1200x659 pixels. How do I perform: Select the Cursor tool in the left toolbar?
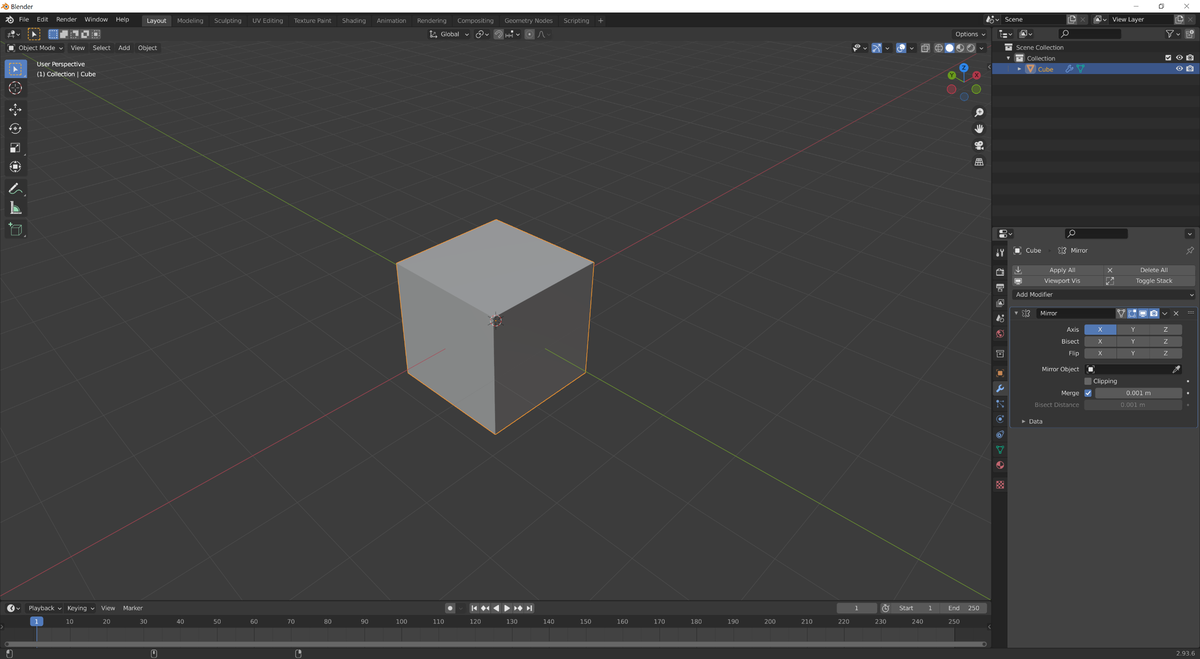[x=15, y=88]
